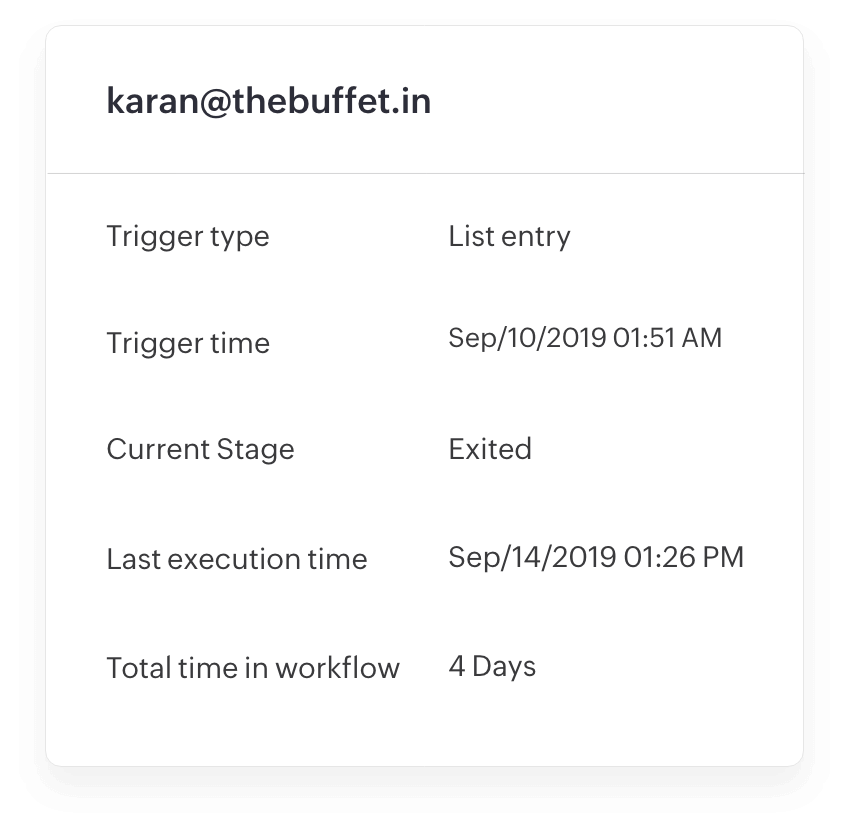Screen dimensions: 849x832
Task: Click the word entry in List entry
Action: pos(536,238)
